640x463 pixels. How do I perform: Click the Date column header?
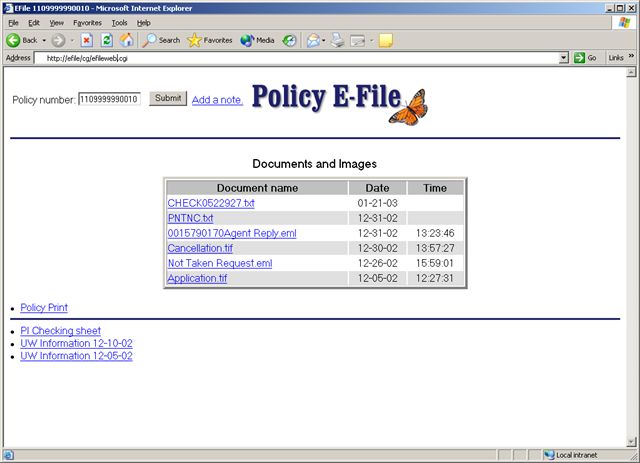coord(377,188)
